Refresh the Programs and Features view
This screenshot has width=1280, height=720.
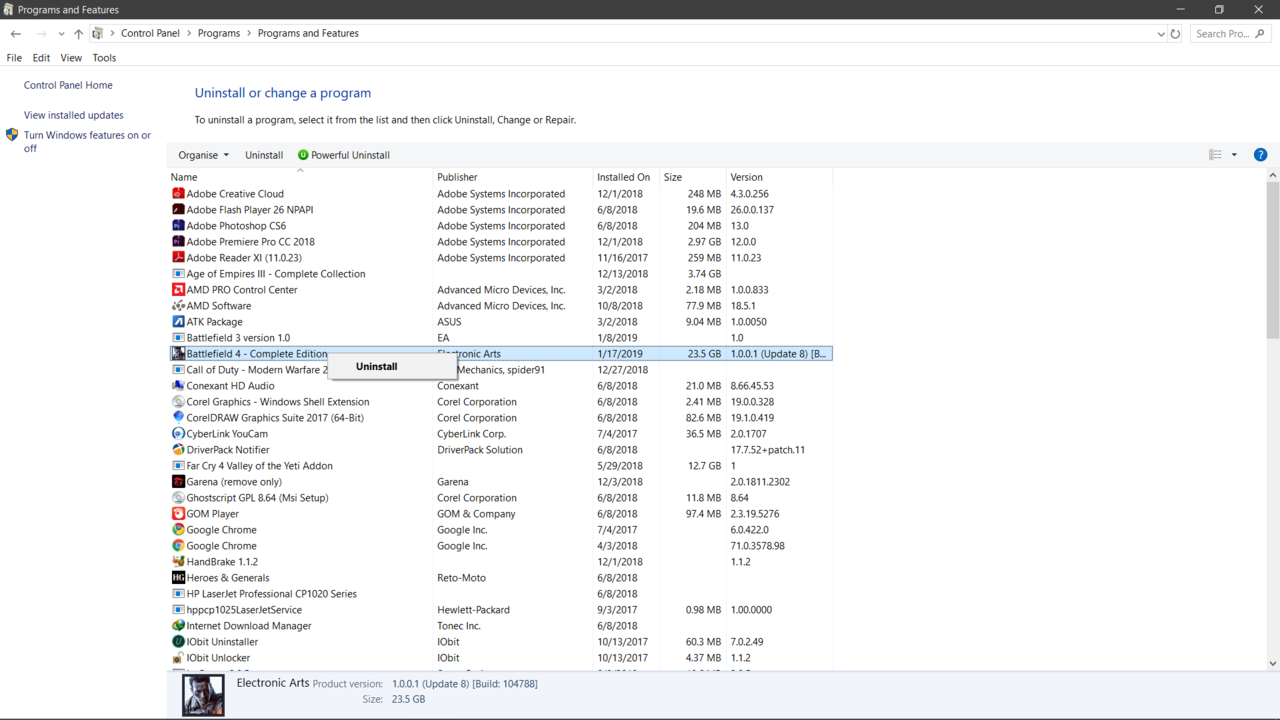[x=1175, y=34]
